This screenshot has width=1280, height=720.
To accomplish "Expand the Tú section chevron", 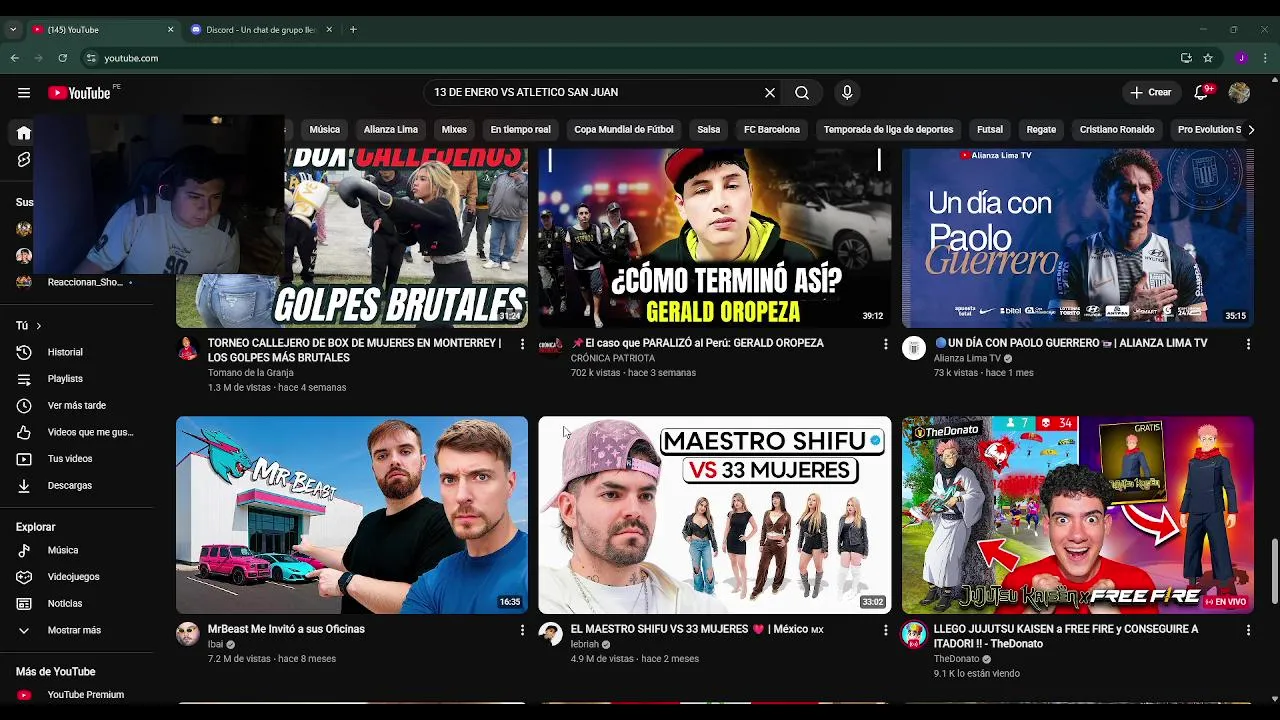I will (x=39, y=326).
